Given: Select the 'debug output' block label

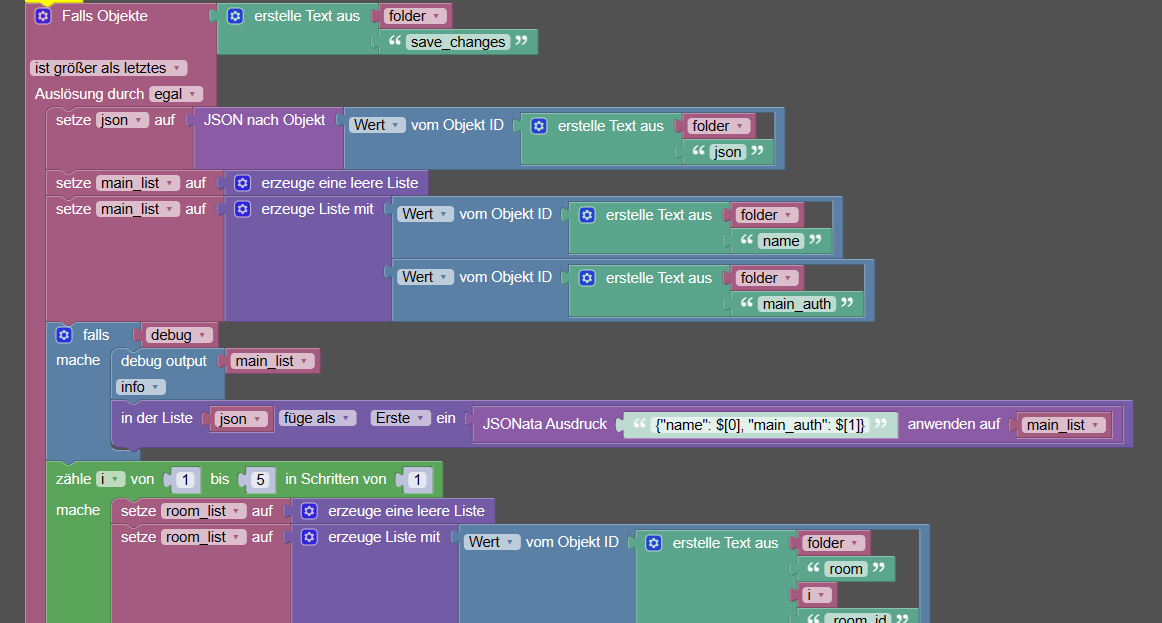Looking at the screenshot, I should click(164, 361).
